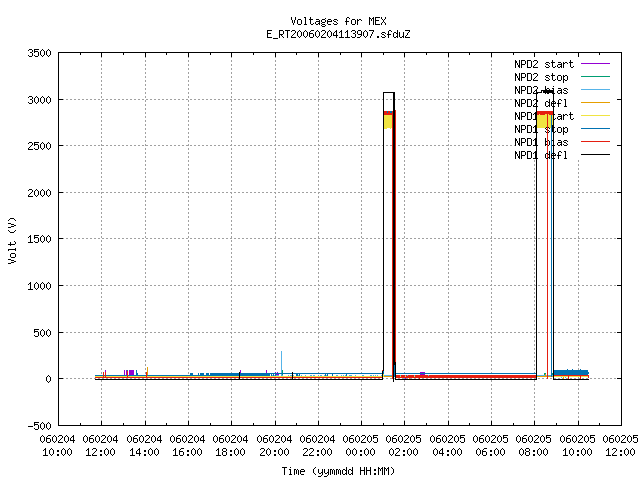
Task: Click the 'NPD1 start' legend label
Action: click(544, 116)
